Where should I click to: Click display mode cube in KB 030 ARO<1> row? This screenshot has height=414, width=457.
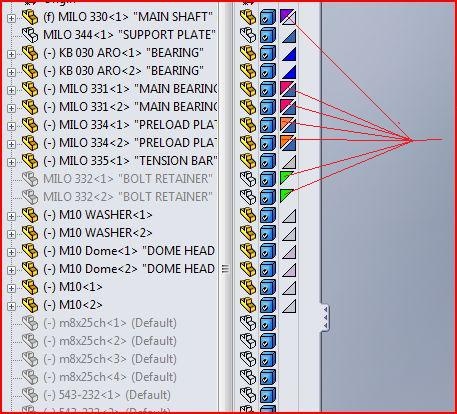[268, 53]
